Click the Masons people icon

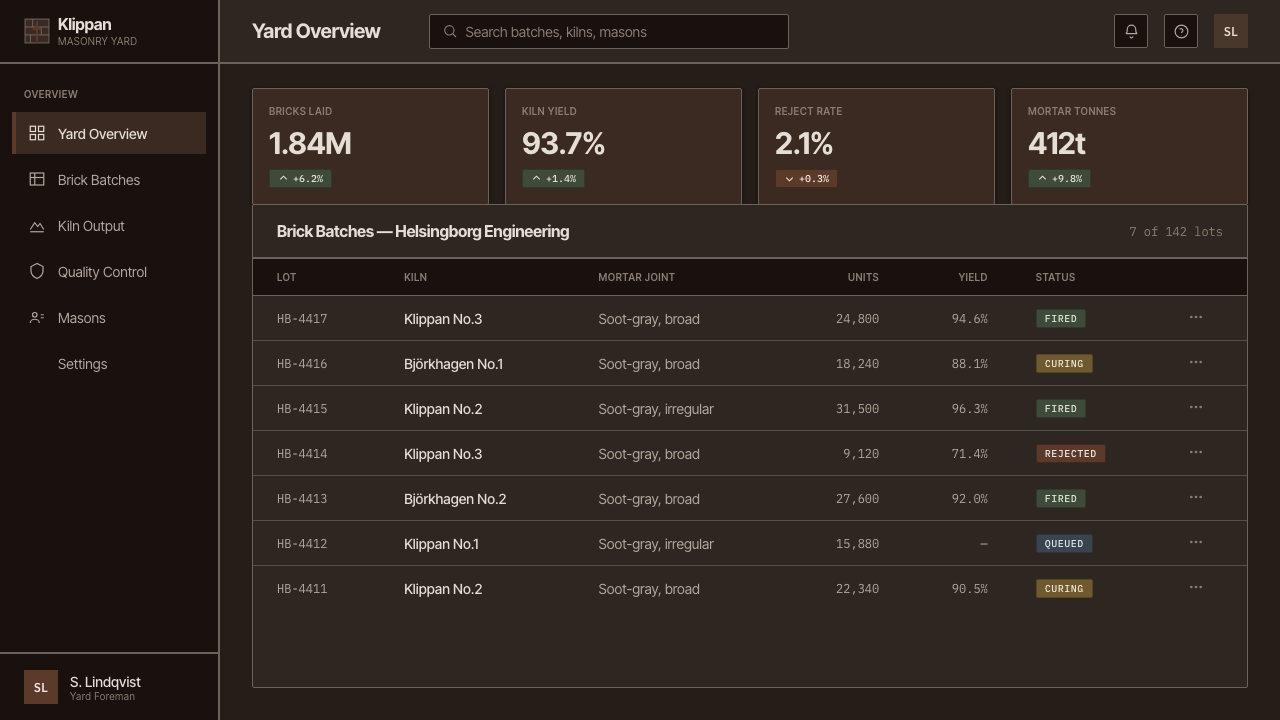click(x=37, y=318)
